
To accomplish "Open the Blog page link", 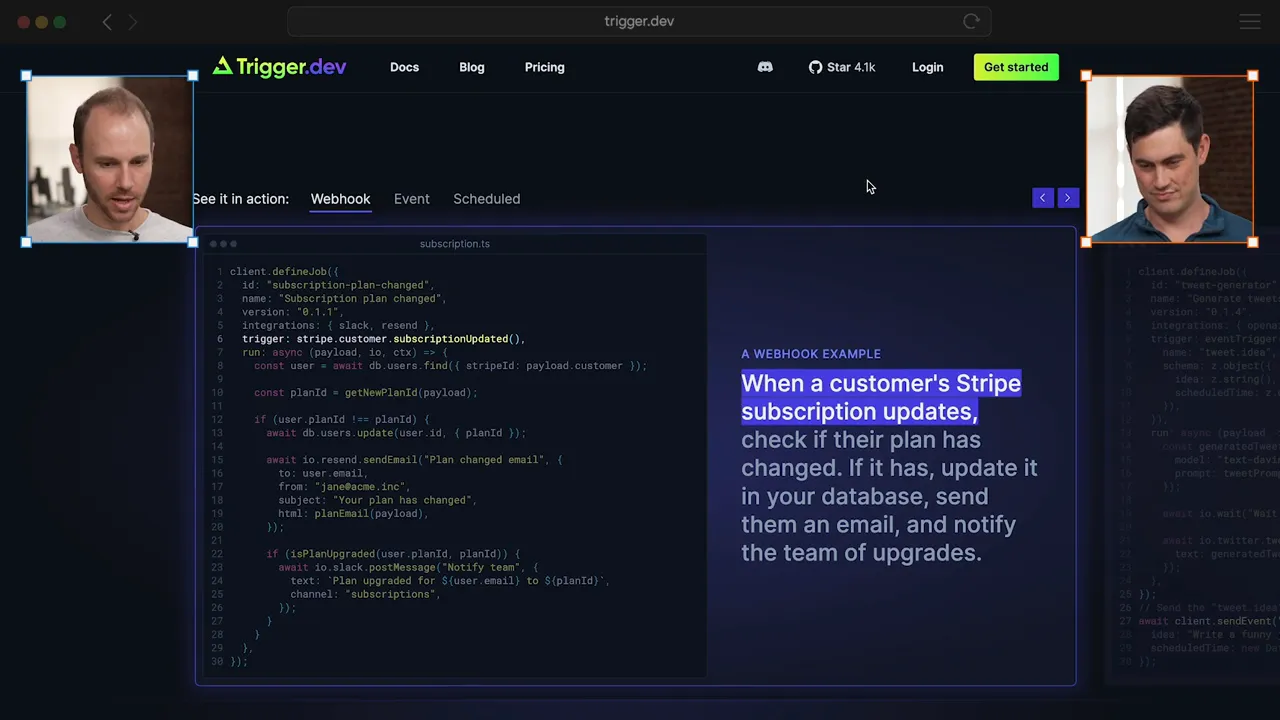I will 472,67.
